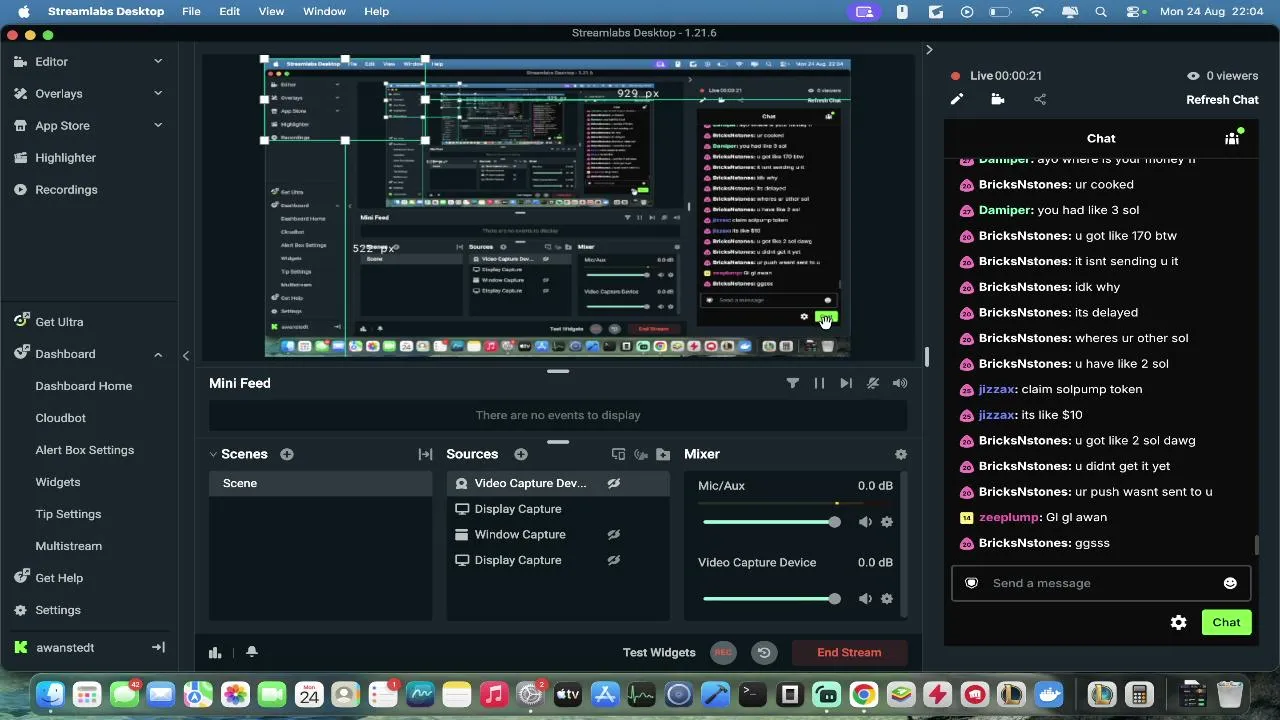
Task: Collapse the chat panel with the arrow
Action: [x=929, y=49]
